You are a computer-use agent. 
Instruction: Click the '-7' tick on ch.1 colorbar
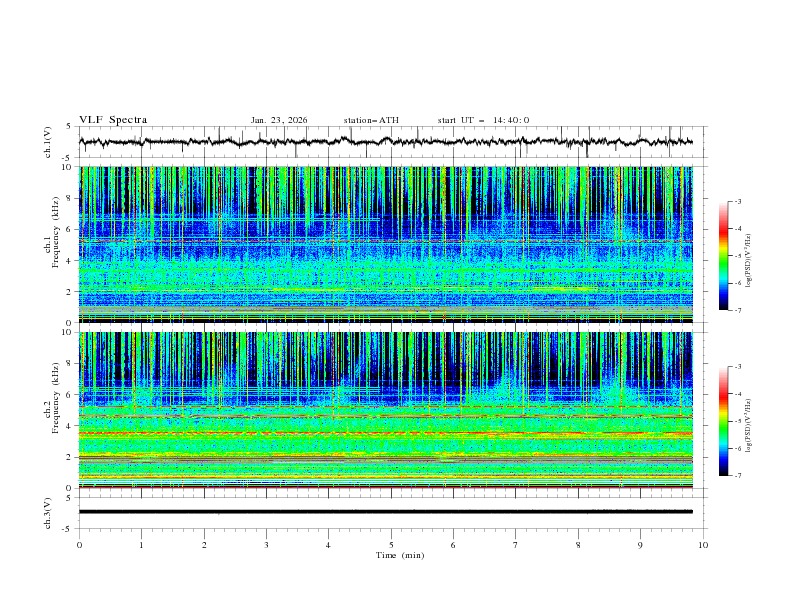(738, 310)
